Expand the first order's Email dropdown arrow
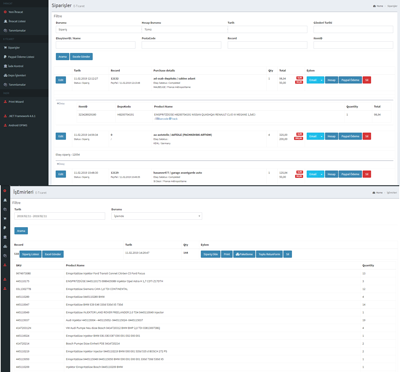 (321, 80)
